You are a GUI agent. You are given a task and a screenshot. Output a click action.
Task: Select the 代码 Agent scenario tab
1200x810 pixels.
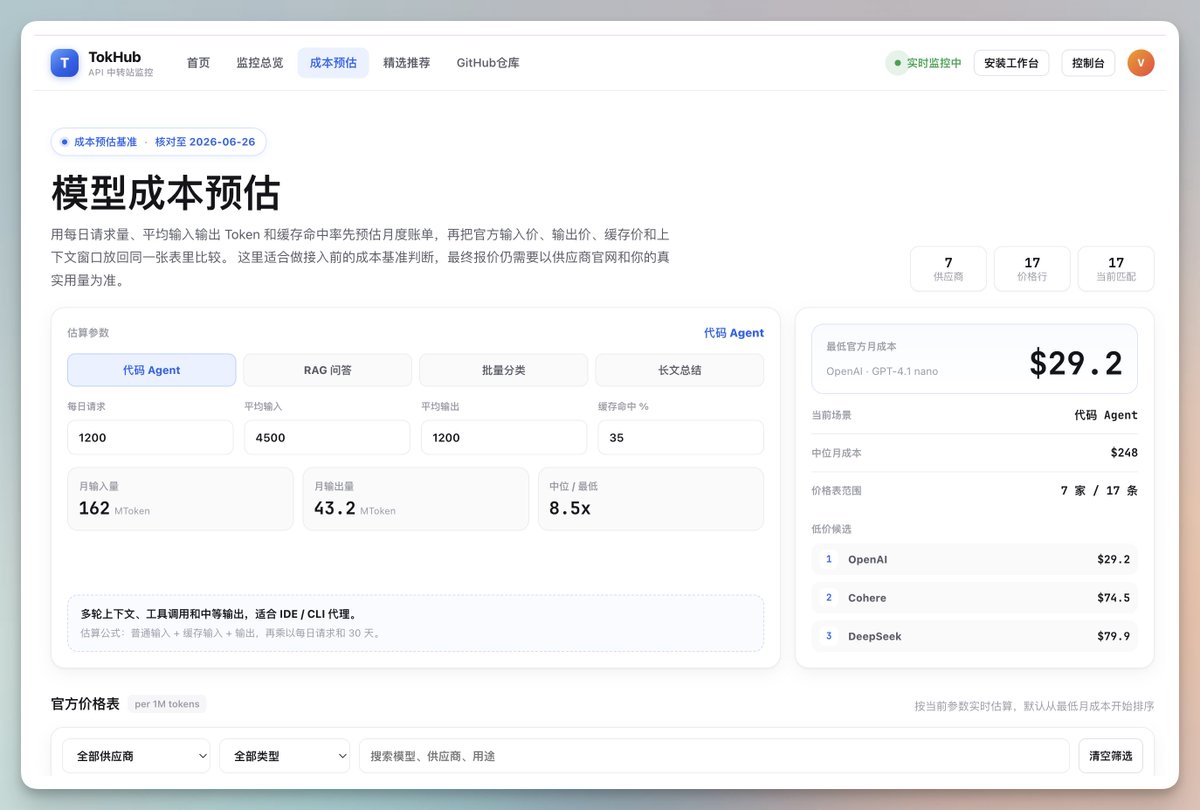click(152, 370)
